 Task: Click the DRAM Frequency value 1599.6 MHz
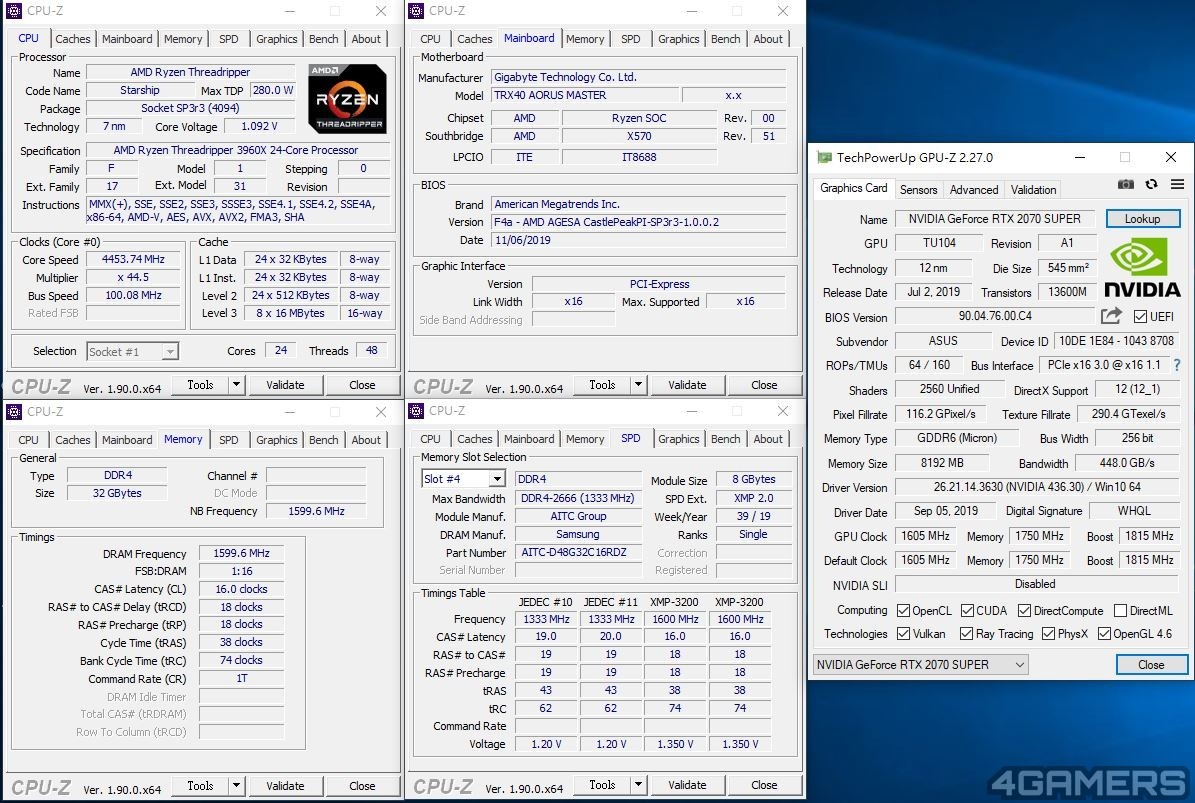tap(241, 553)
